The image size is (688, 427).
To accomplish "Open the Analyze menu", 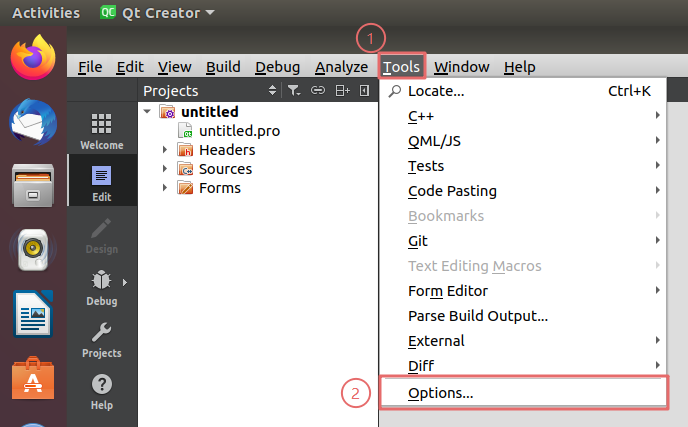I will (x=341, y=67).
